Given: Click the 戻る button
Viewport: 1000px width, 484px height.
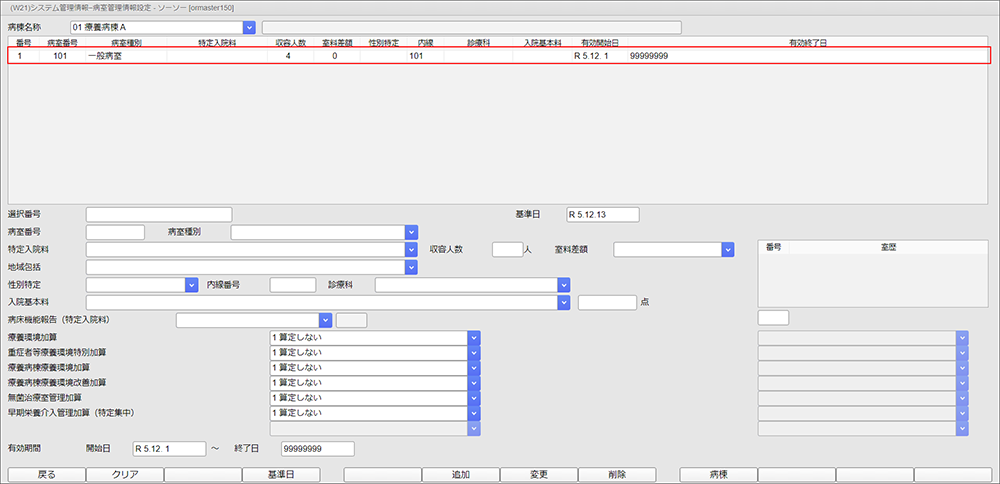Looking at the screenshot, I should point(46,475).
